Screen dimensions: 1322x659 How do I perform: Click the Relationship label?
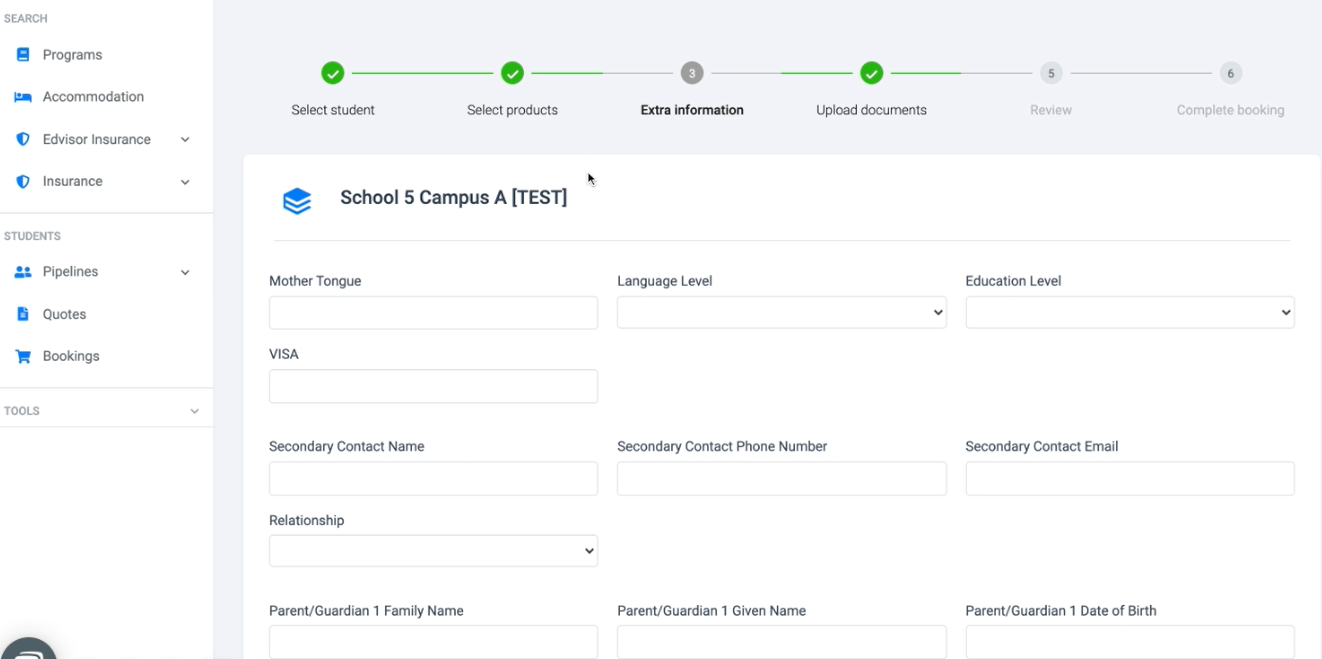click(306, 520)
